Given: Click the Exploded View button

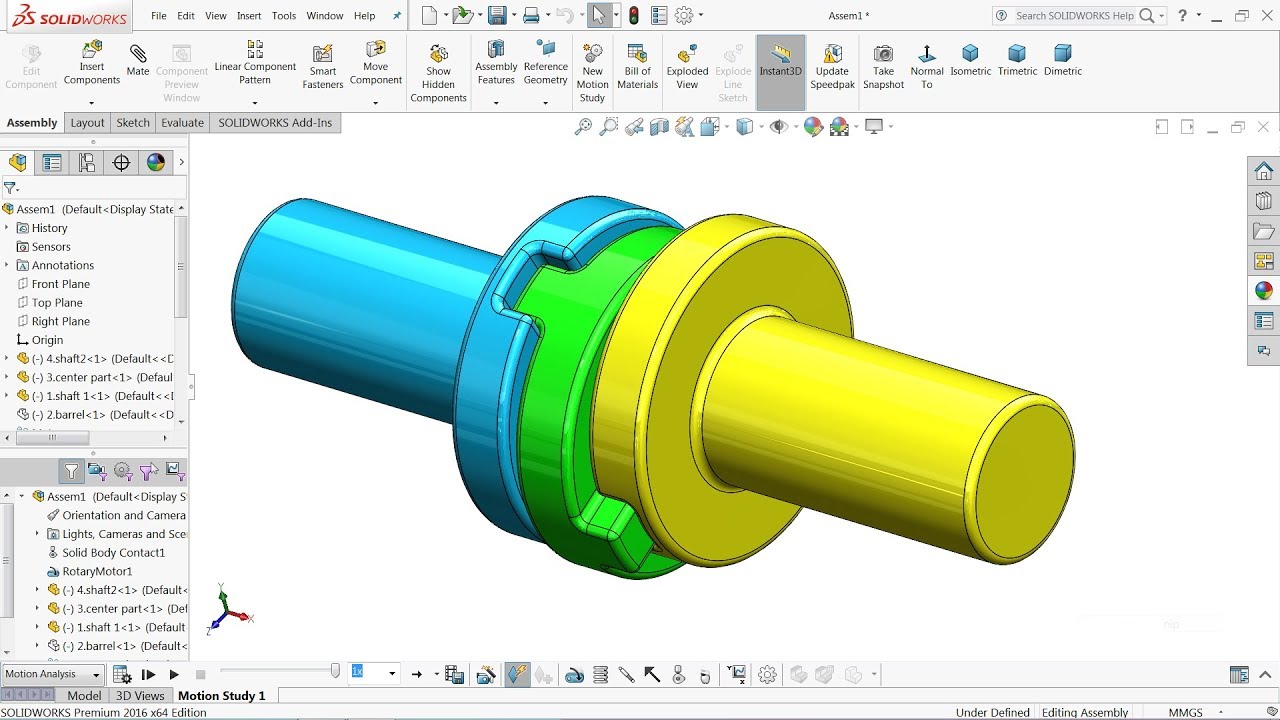Looking at the screenshot, I should click(x=687, y=66).
